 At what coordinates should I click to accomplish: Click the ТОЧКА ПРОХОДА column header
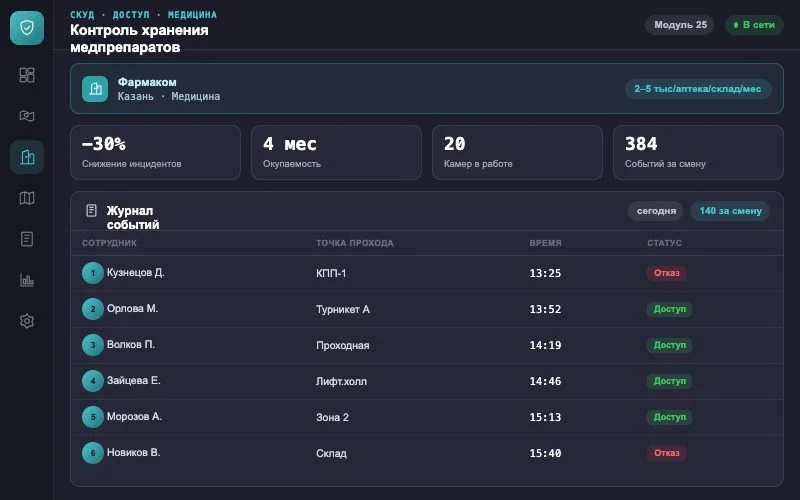coord(355,243)
